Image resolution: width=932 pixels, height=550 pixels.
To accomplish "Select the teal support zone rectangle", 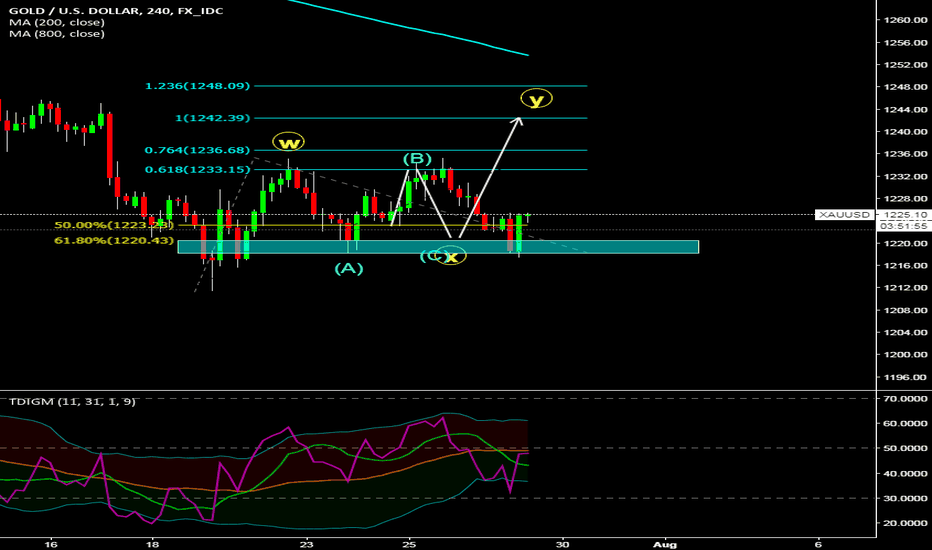I will click(438, 247).
